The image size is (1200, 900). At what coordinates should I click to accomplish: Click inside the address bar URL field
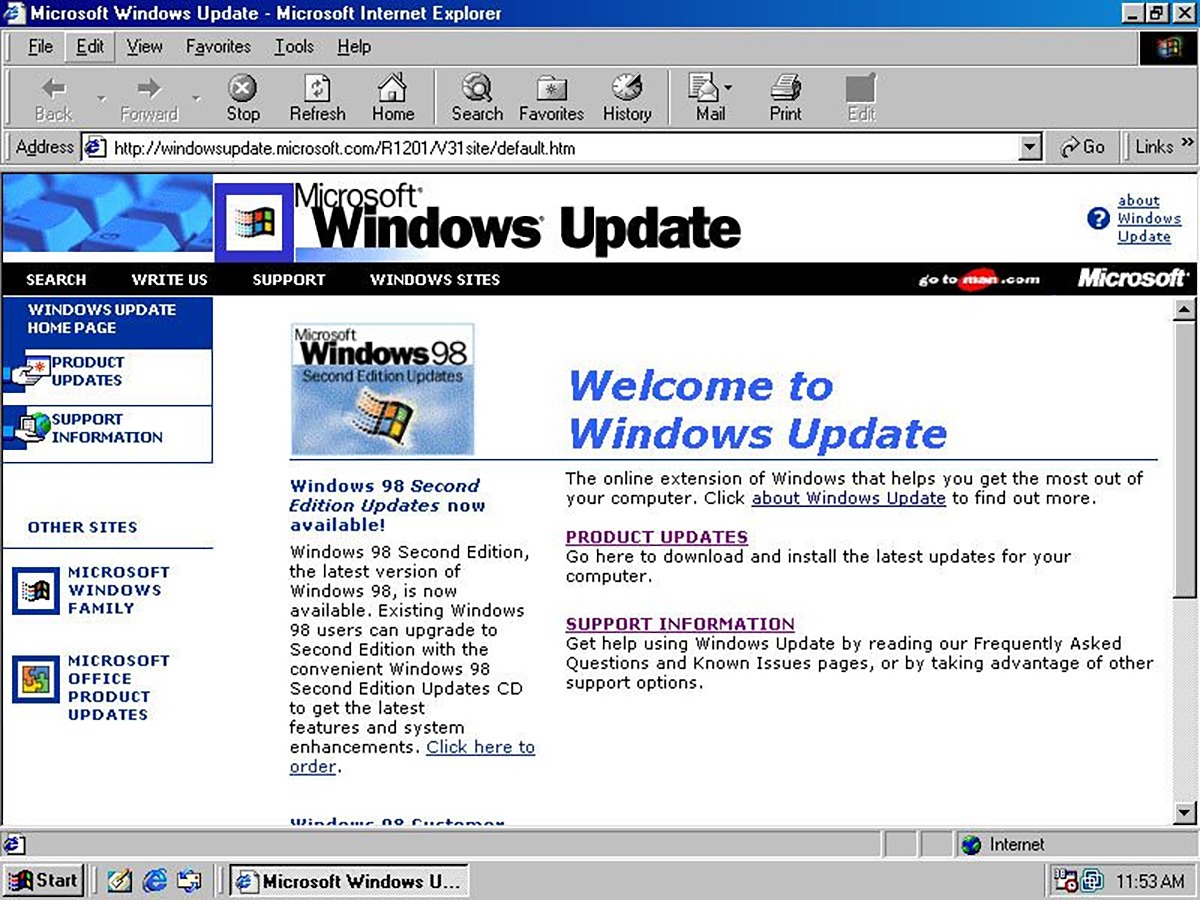click(x=400, y=146)
